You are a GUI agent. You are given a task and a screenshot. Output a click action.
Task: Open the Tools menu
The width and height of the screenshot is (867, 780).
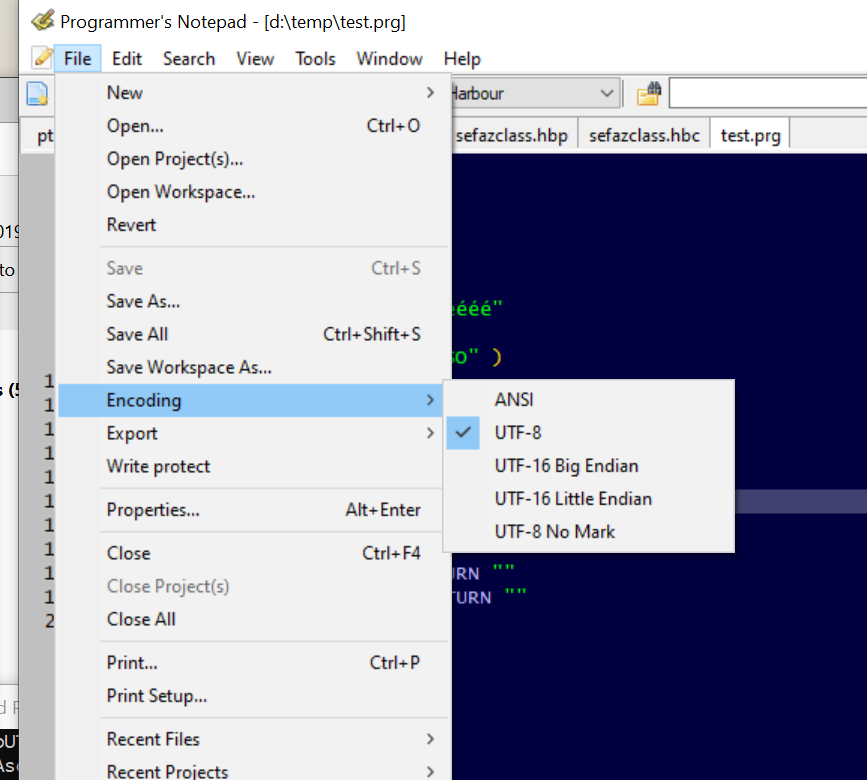pyautogui.click(x=315, y=59)
